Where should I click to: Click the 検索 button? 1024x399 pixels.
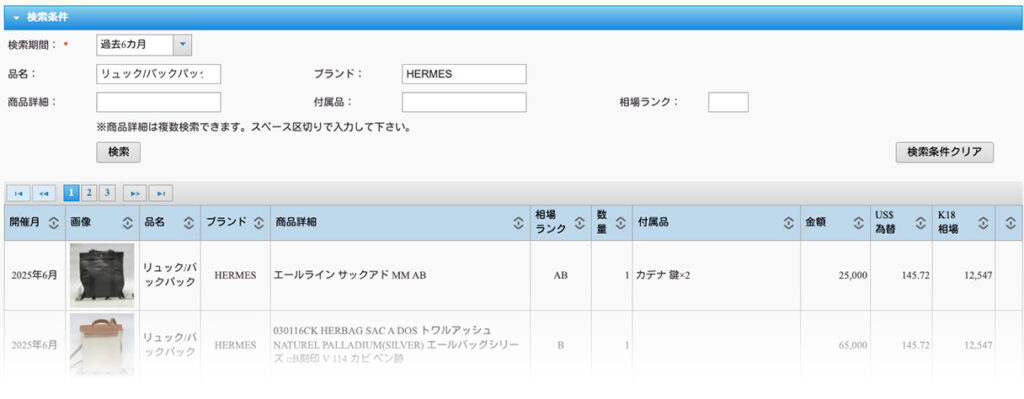(118, 152)
